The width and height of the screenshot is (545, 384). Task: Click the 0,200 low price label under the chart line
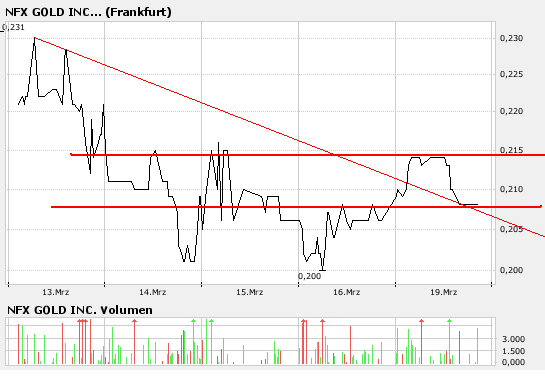[309, 276]
